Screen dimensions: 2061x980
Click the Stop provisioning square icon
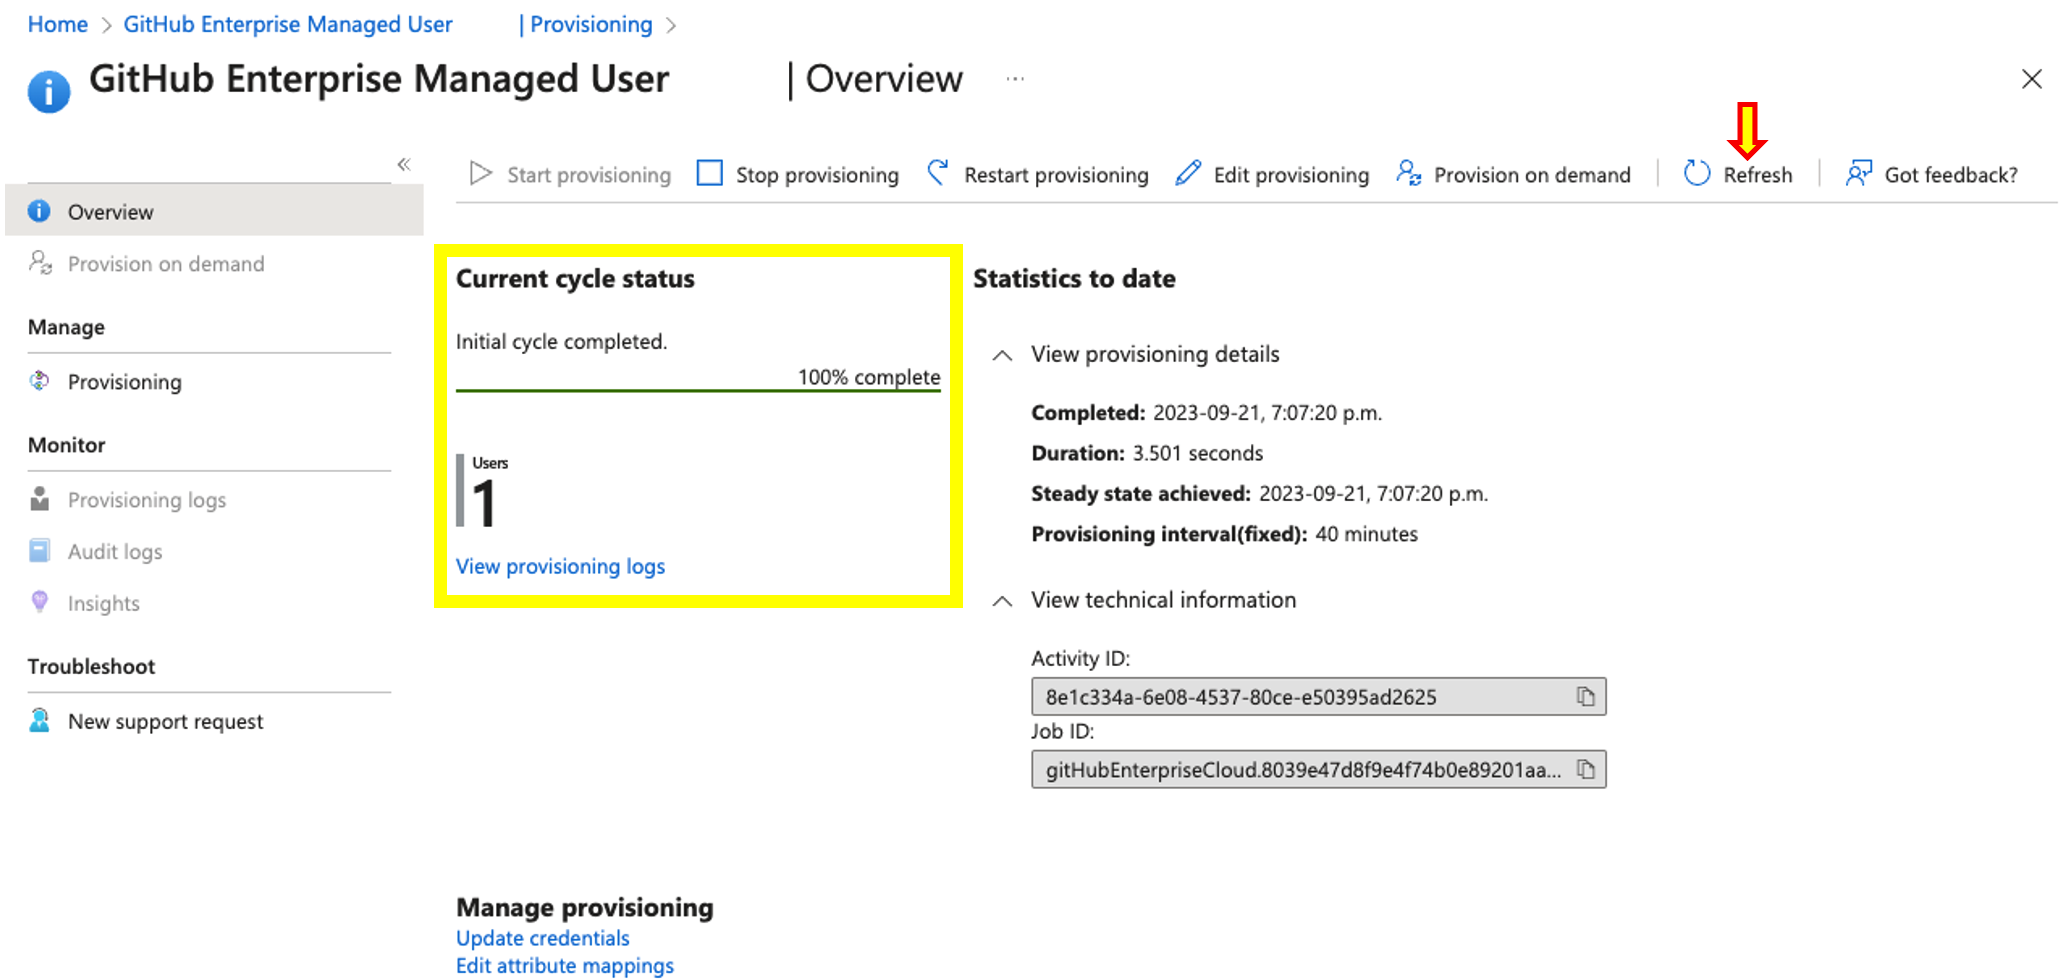tap(710, 173)
